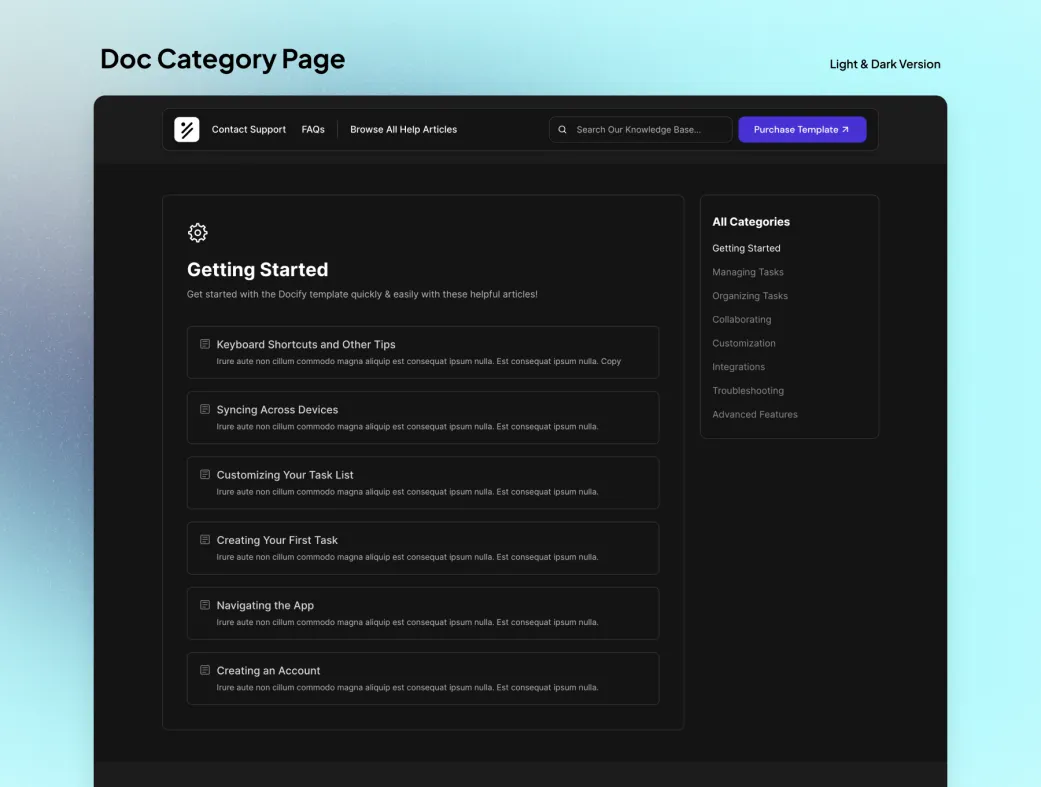
Task: Select Organizing Tasks category
Action: [750, 296]
